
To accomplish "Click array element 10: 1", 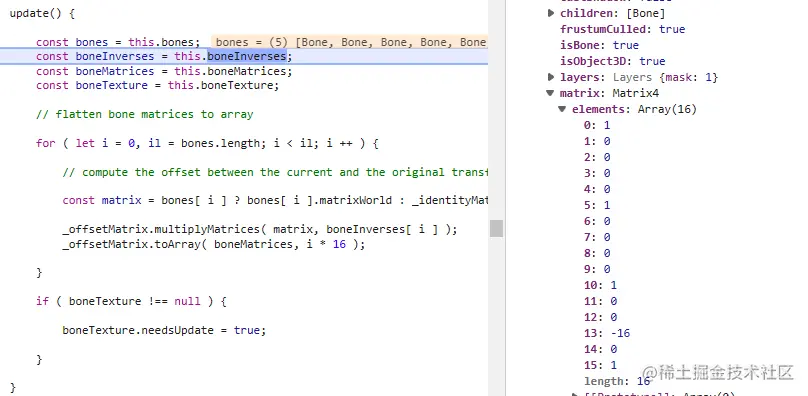I will 600,285.
